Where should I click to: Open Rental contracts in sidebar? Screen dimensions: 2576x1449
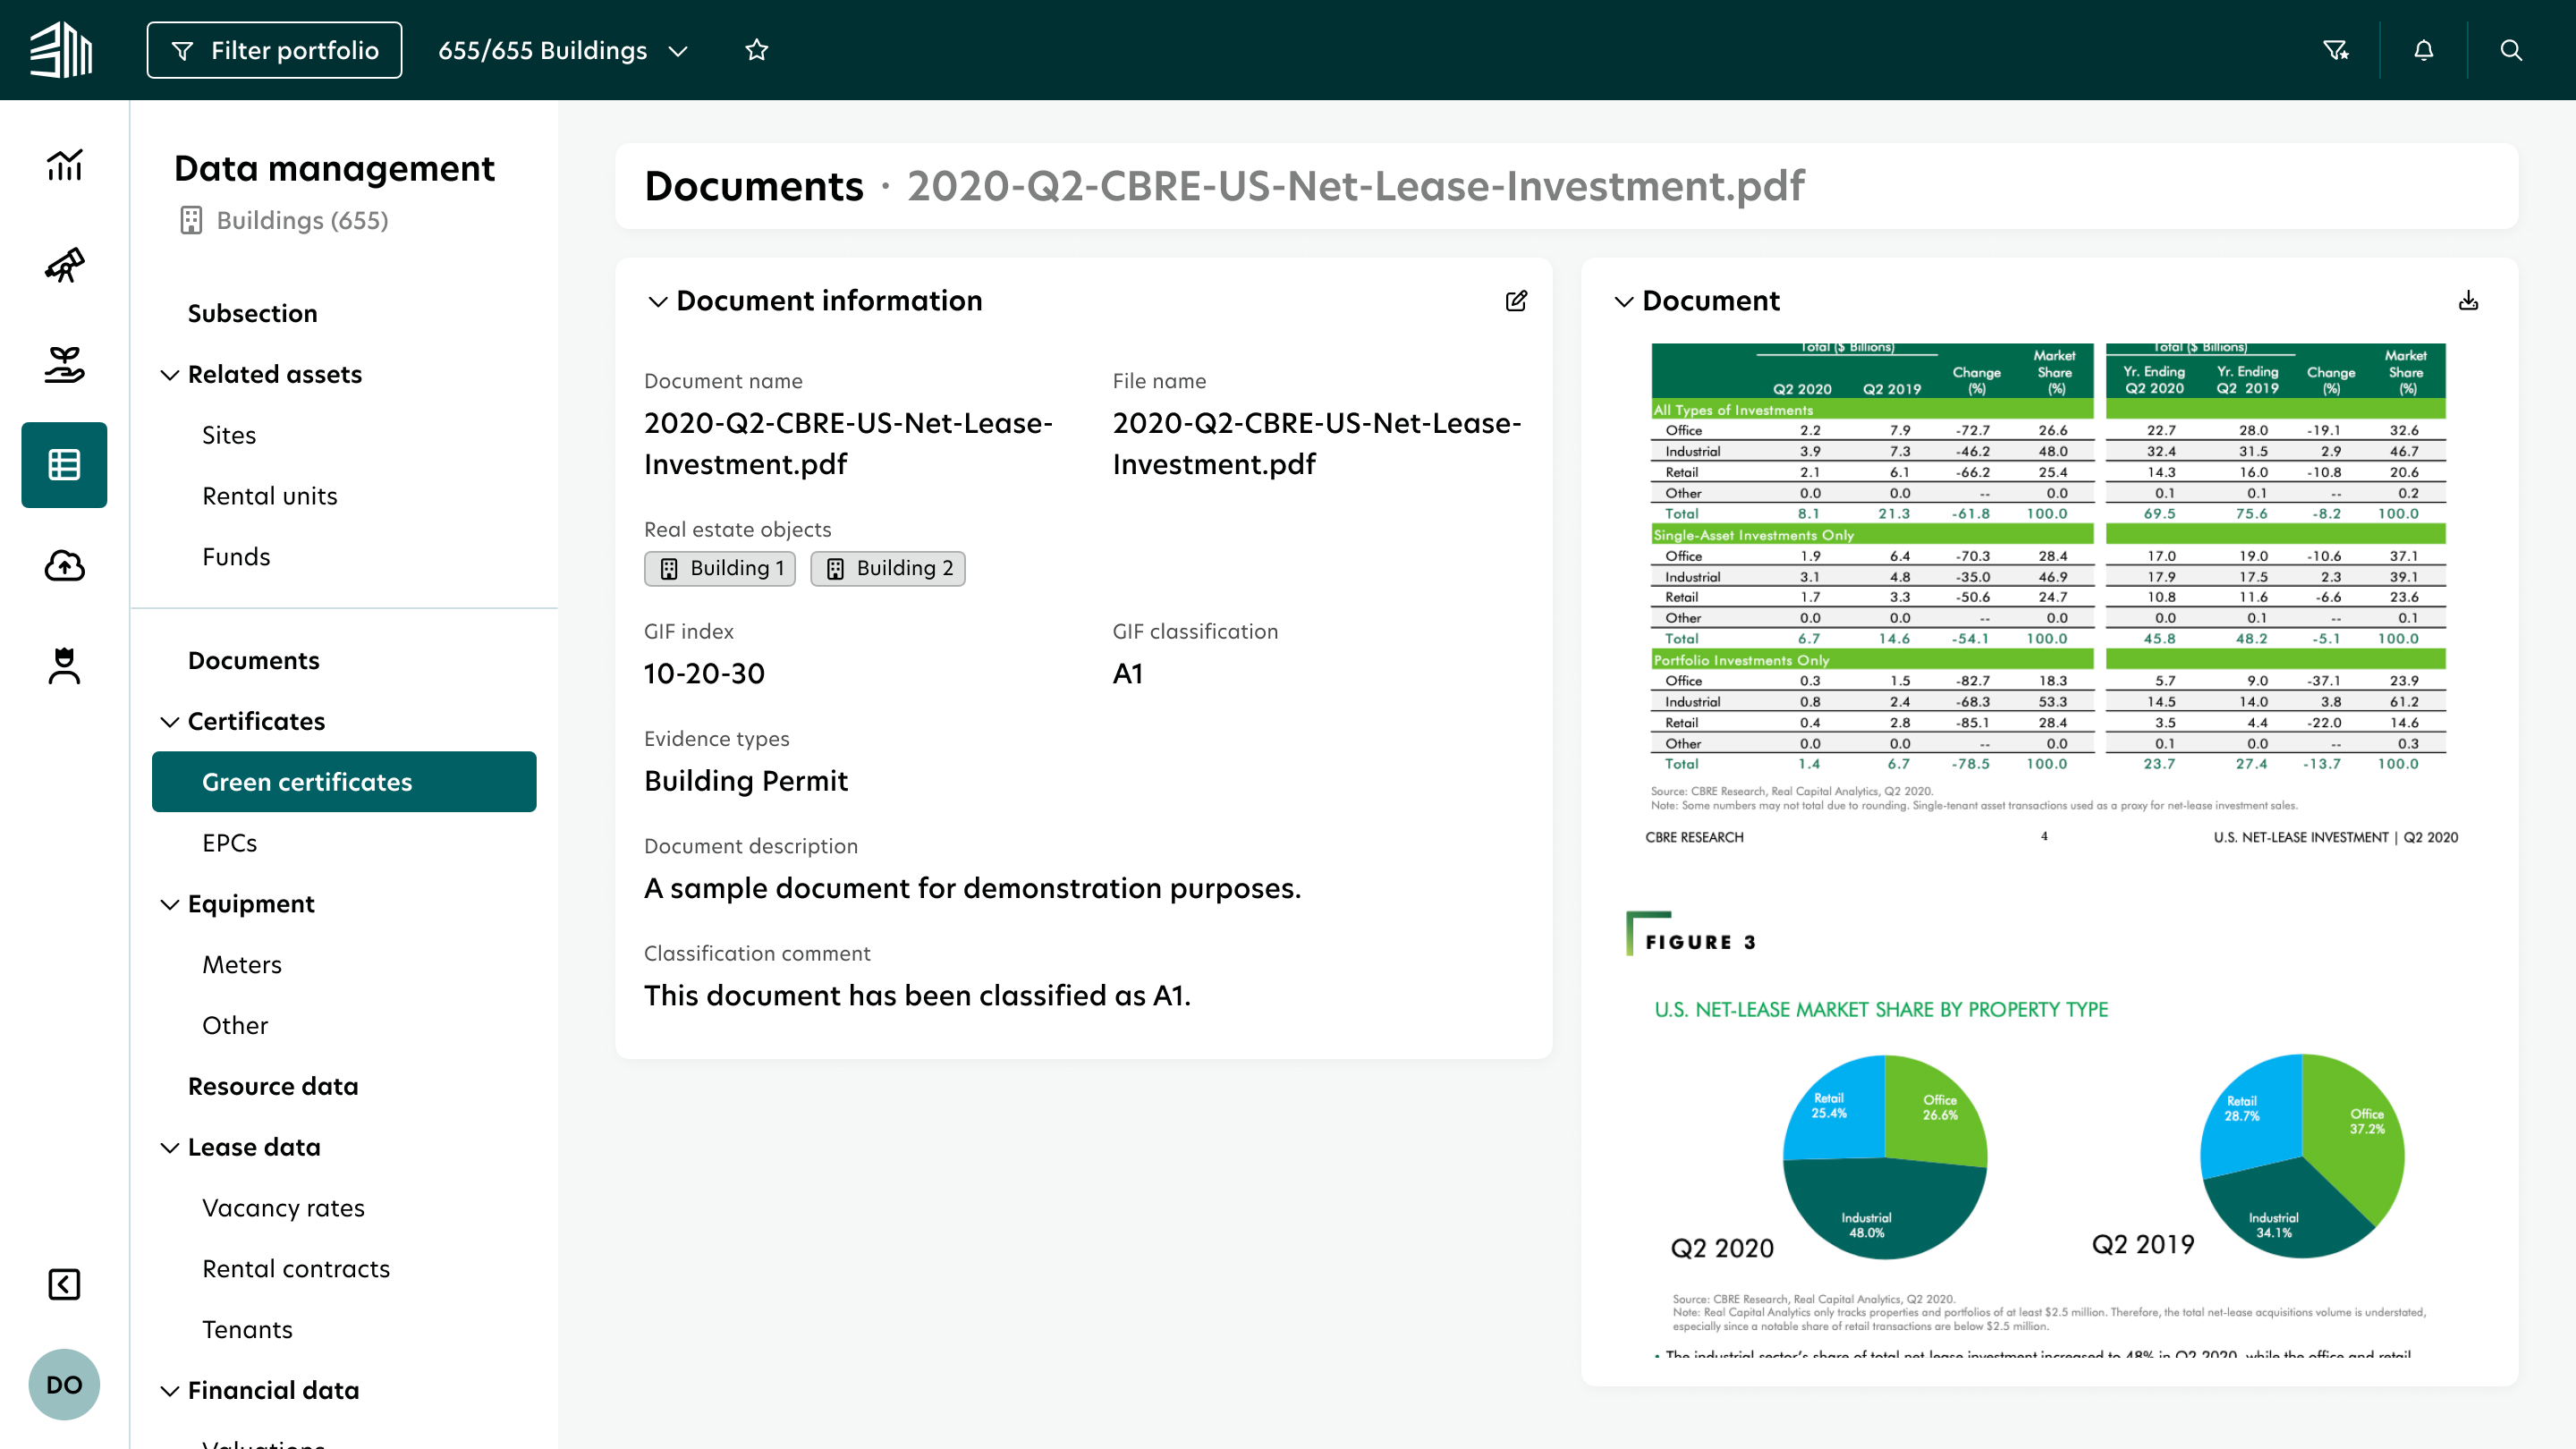point(296,1269)
